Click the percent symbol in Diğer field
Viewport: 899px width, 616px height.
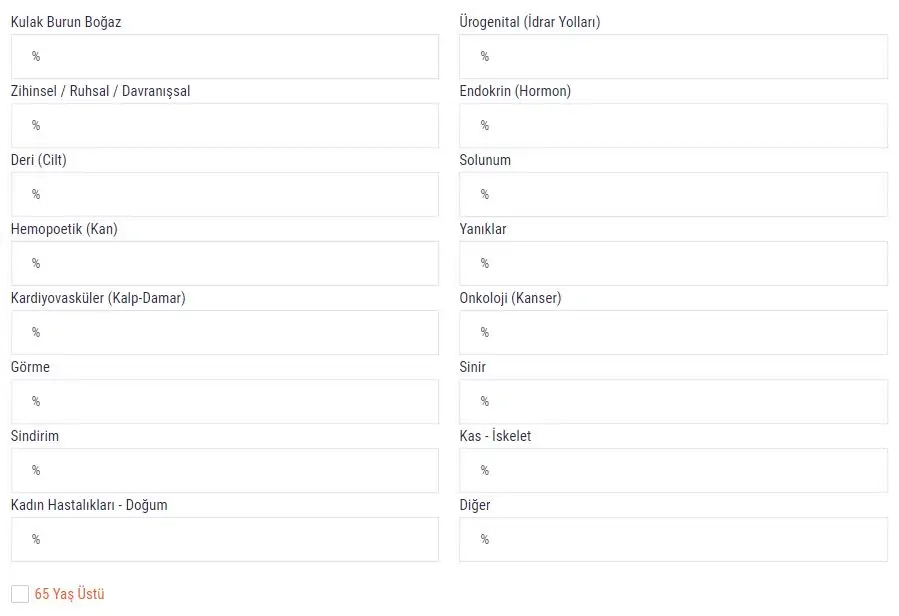click(x=485, y=539)
